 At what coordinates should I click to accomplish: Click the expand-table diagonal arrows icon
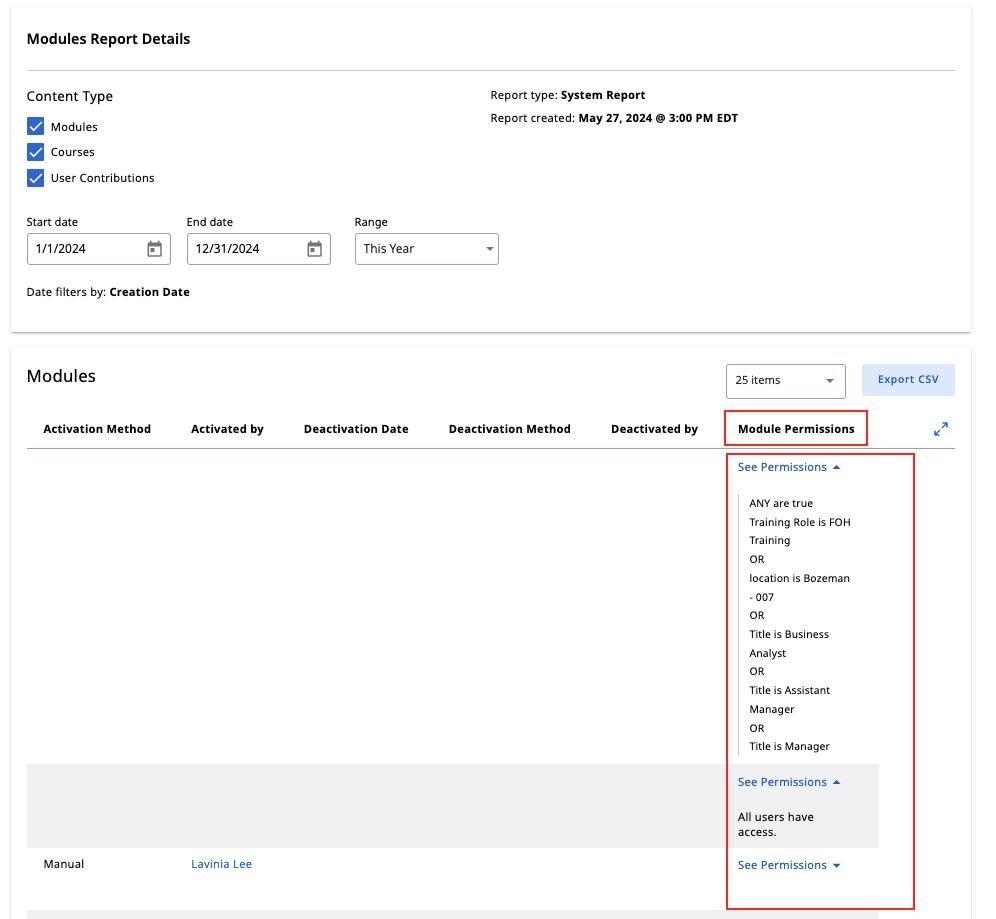(x=940, y=428)
